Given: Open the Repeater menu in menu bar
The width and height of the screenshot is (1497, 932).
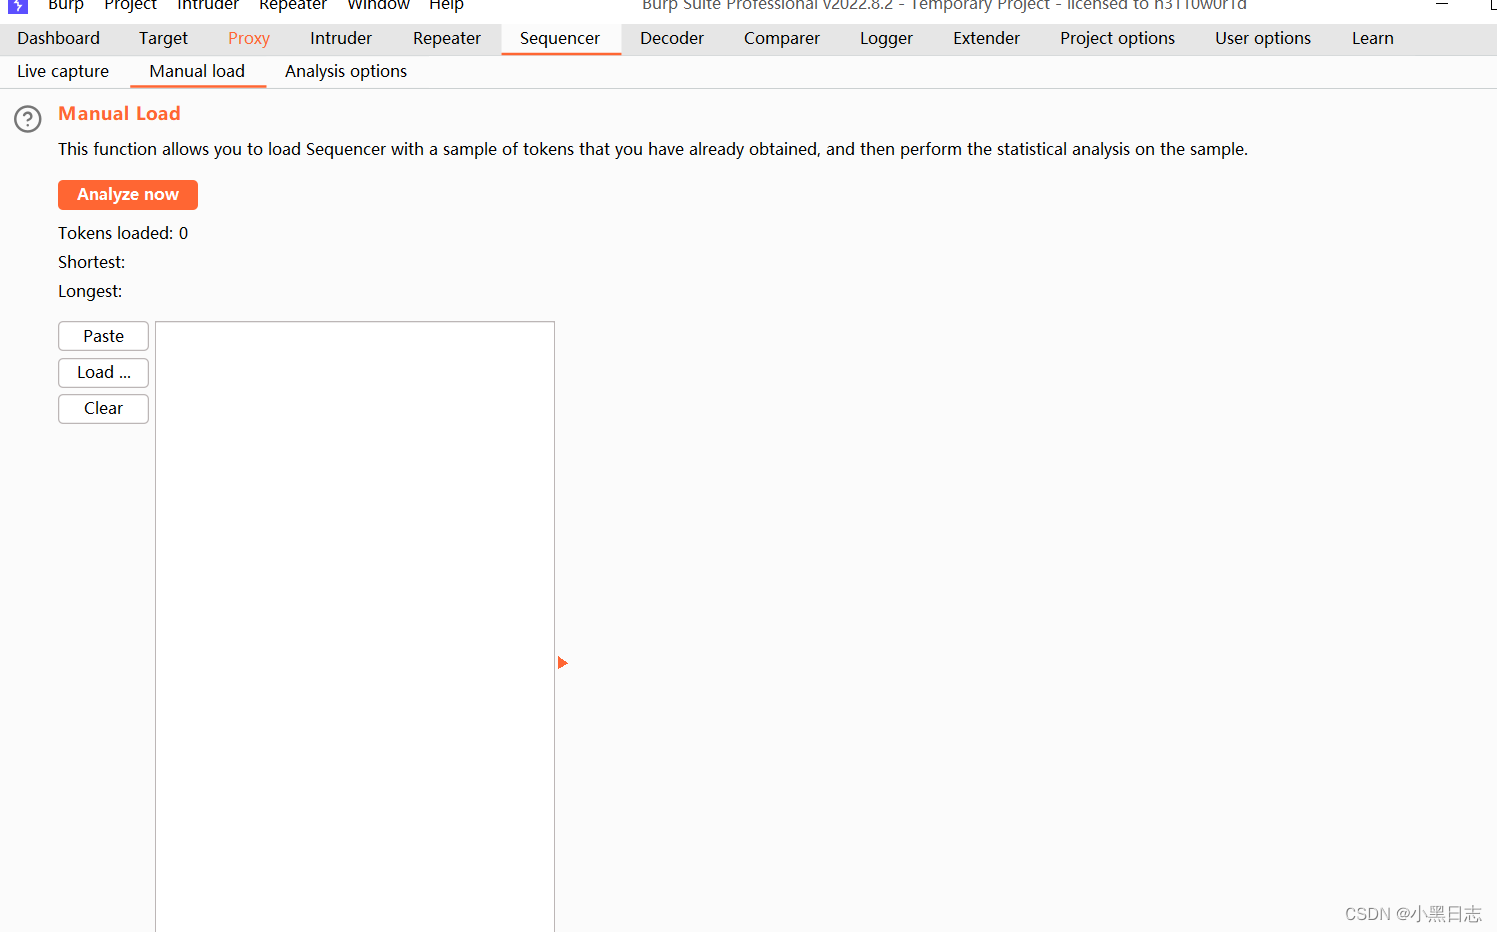Looking at the screenshot, I should click(x=293, y=5).
